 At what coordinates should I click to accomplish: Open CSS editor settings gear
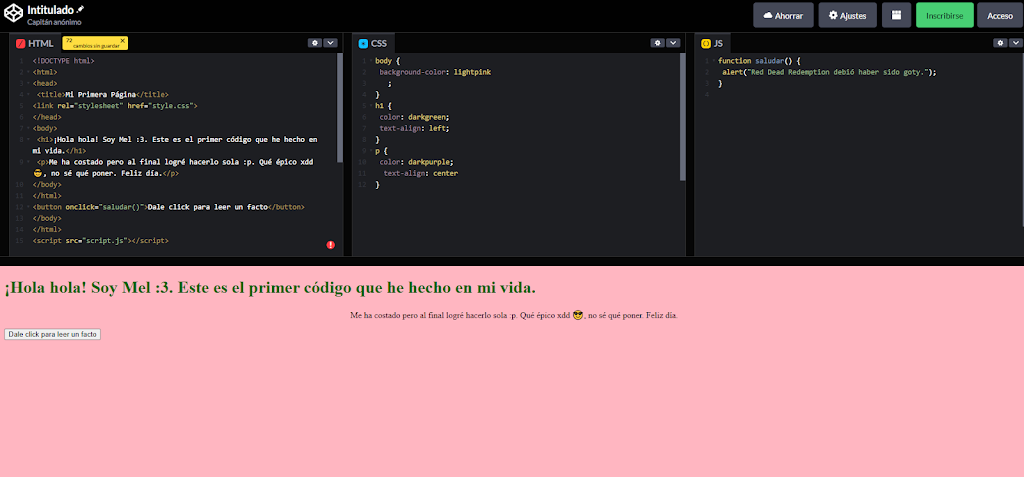(657, 43)
